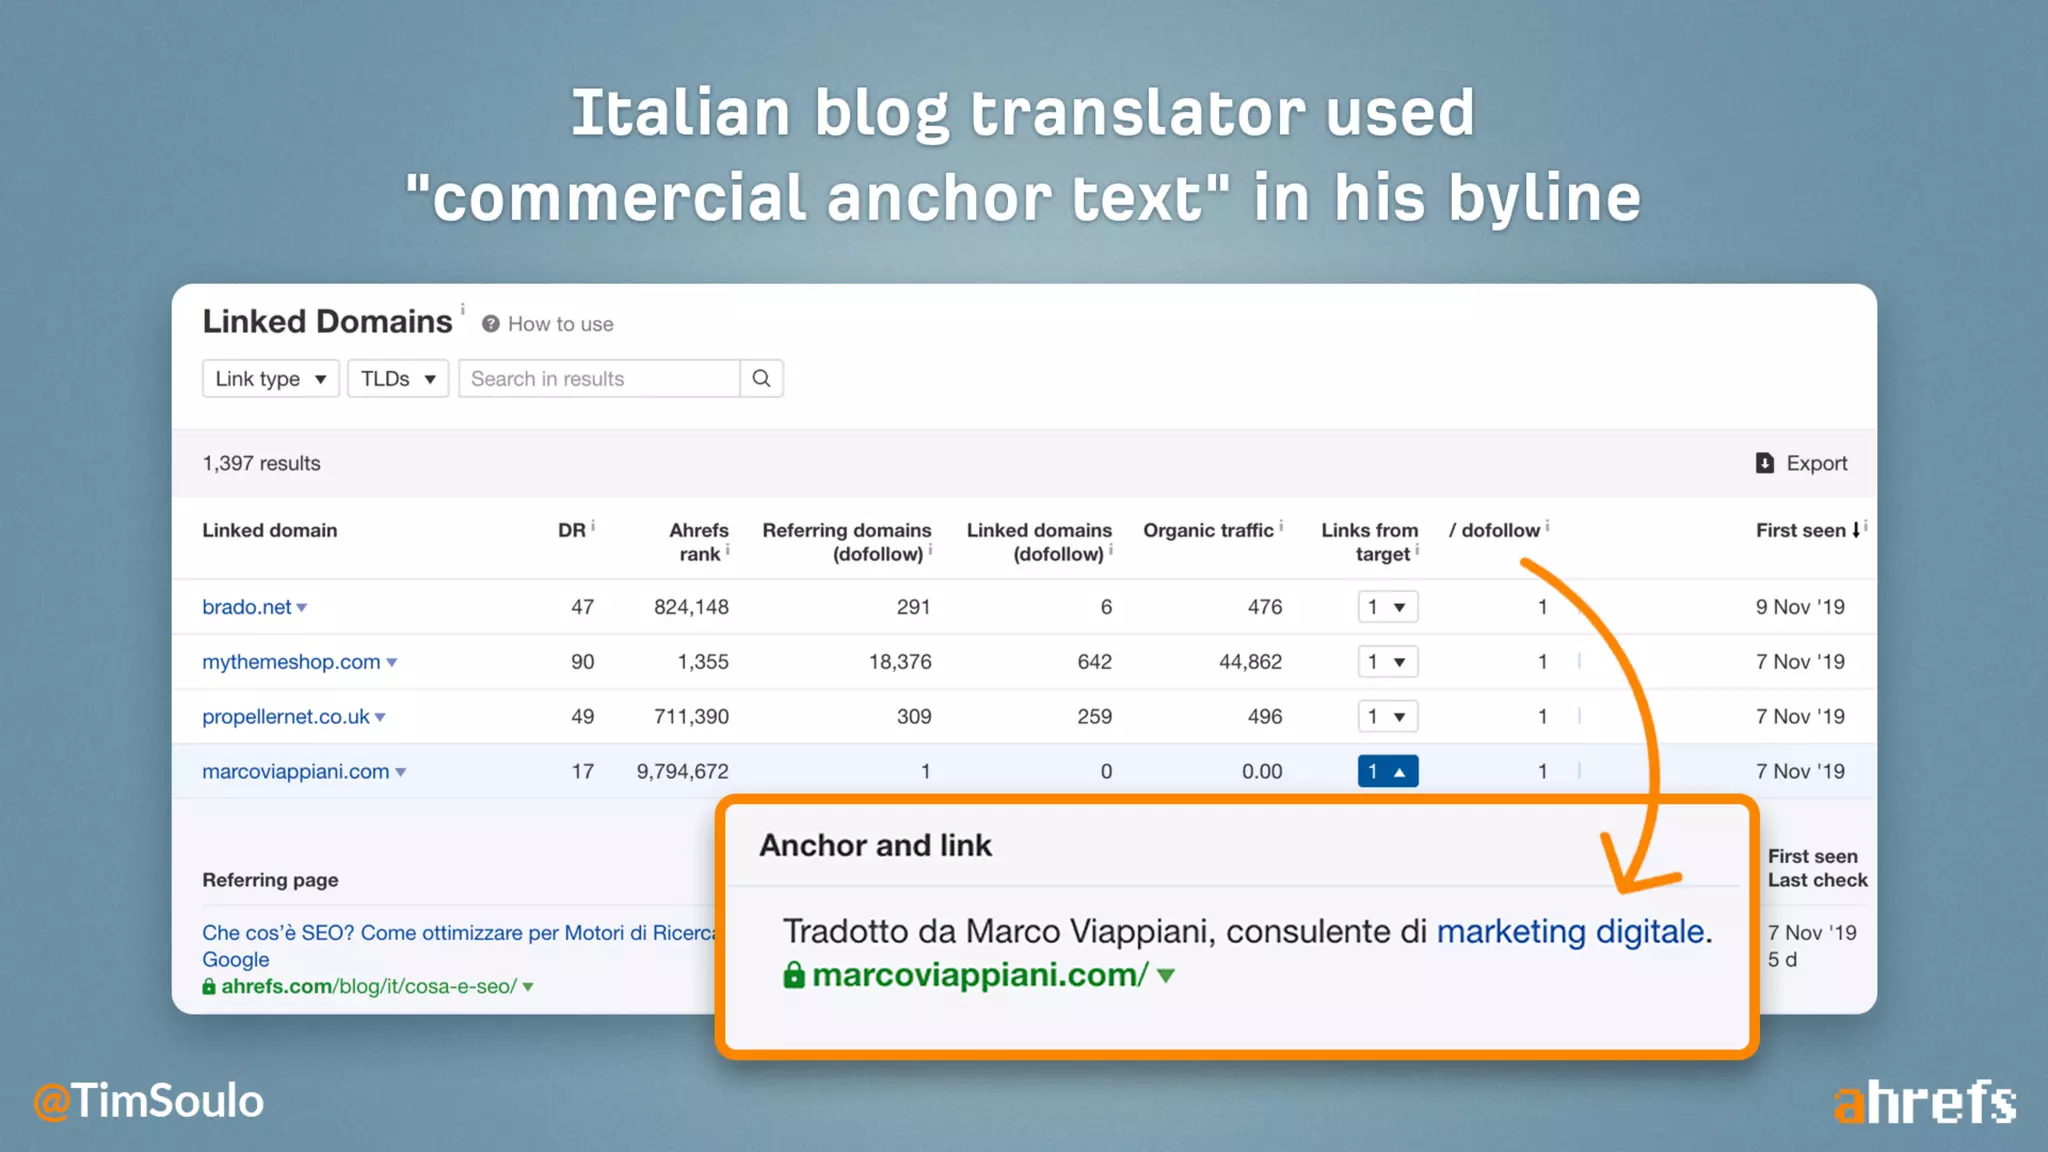Click the Linked Domains title info icon
This screenshot has height=1152, width=2048.
coord(462,309)
